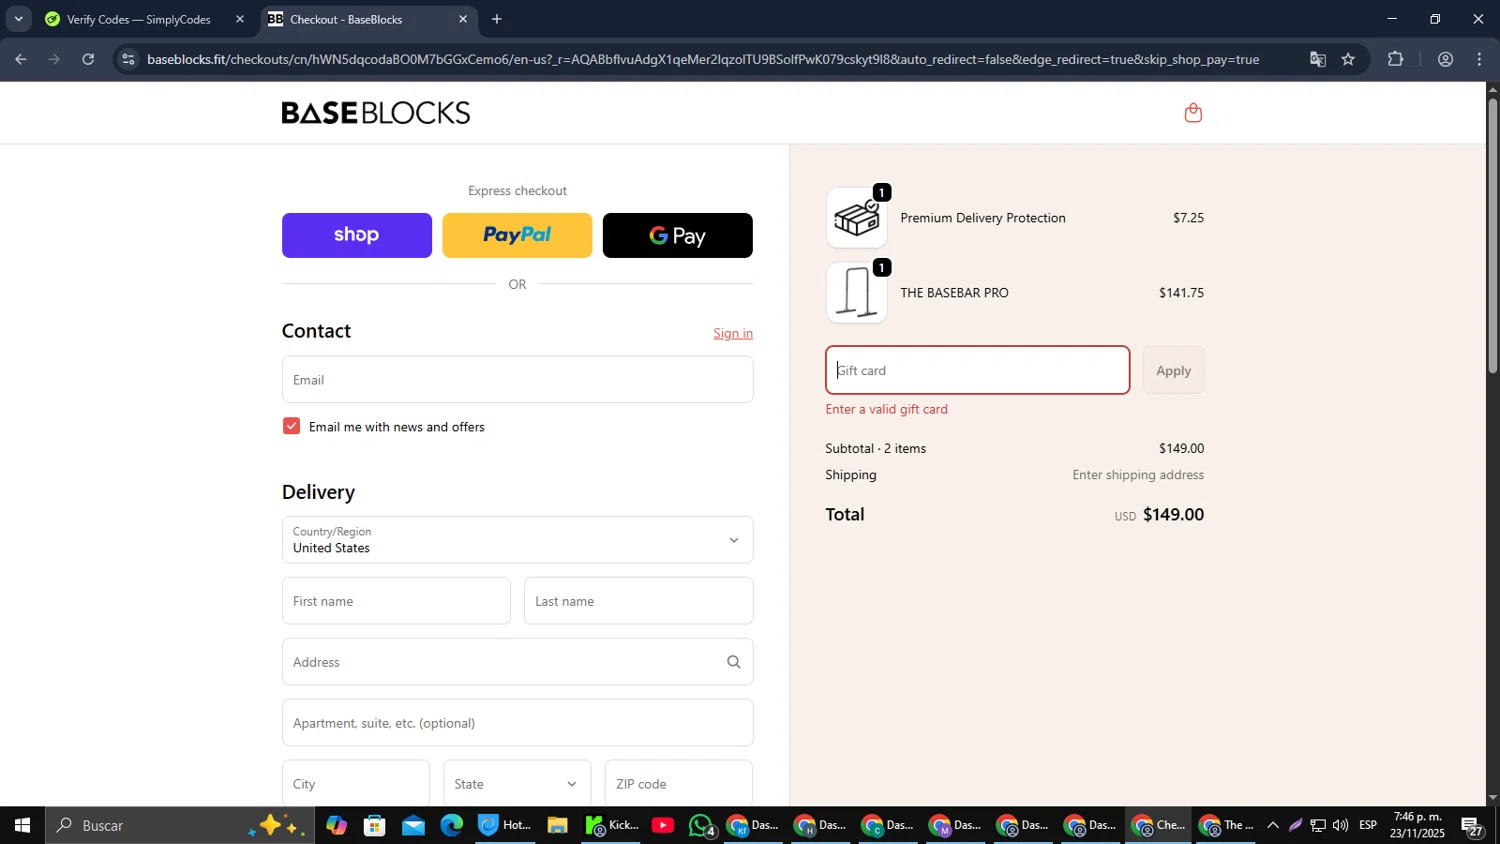Screen dimensions: 1500x844
Task: Show hidden system tray icons
Action: [1272, 825]
